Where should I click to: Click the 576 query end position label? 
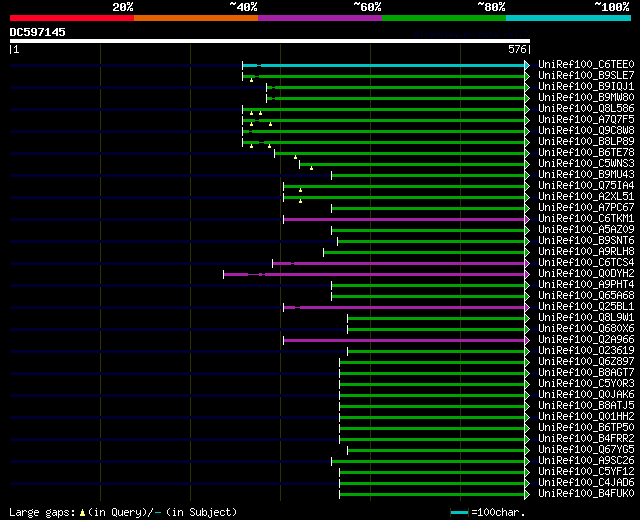(x=517, y=49)
